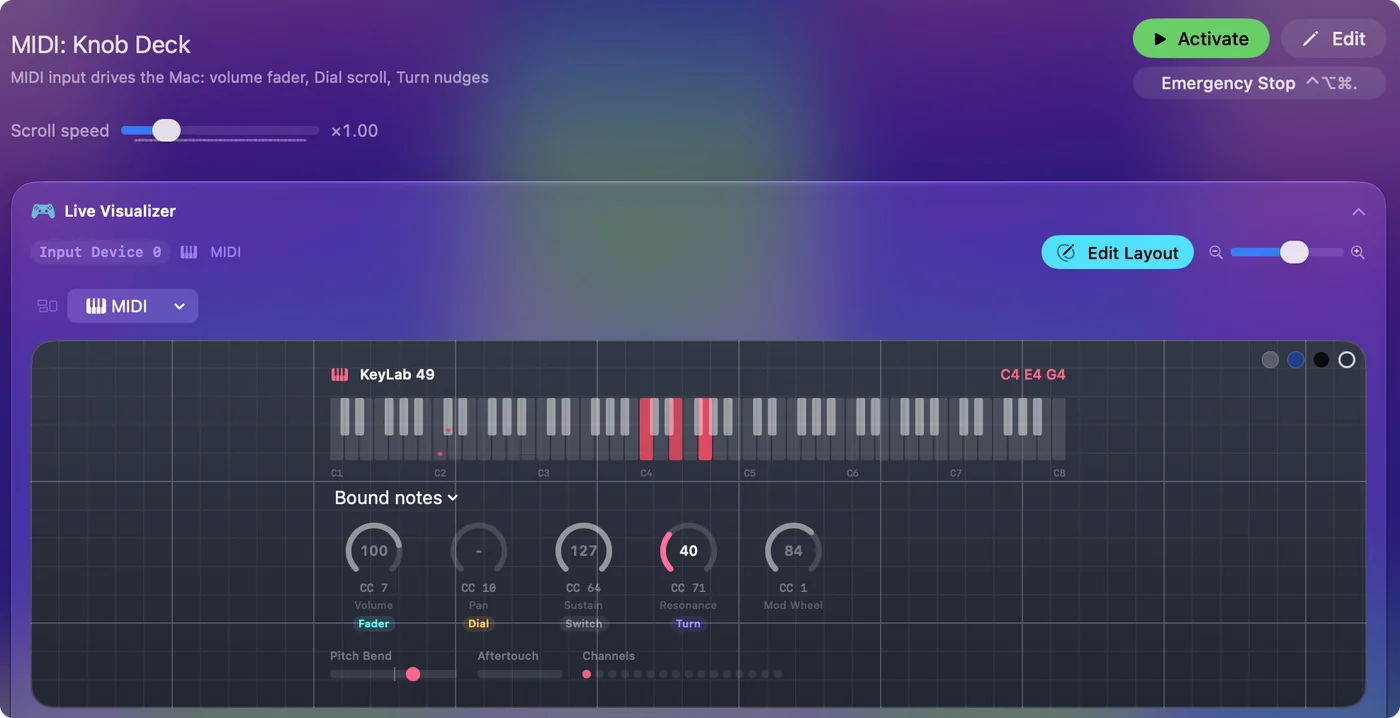Click the Channels label

click(609, 656)
